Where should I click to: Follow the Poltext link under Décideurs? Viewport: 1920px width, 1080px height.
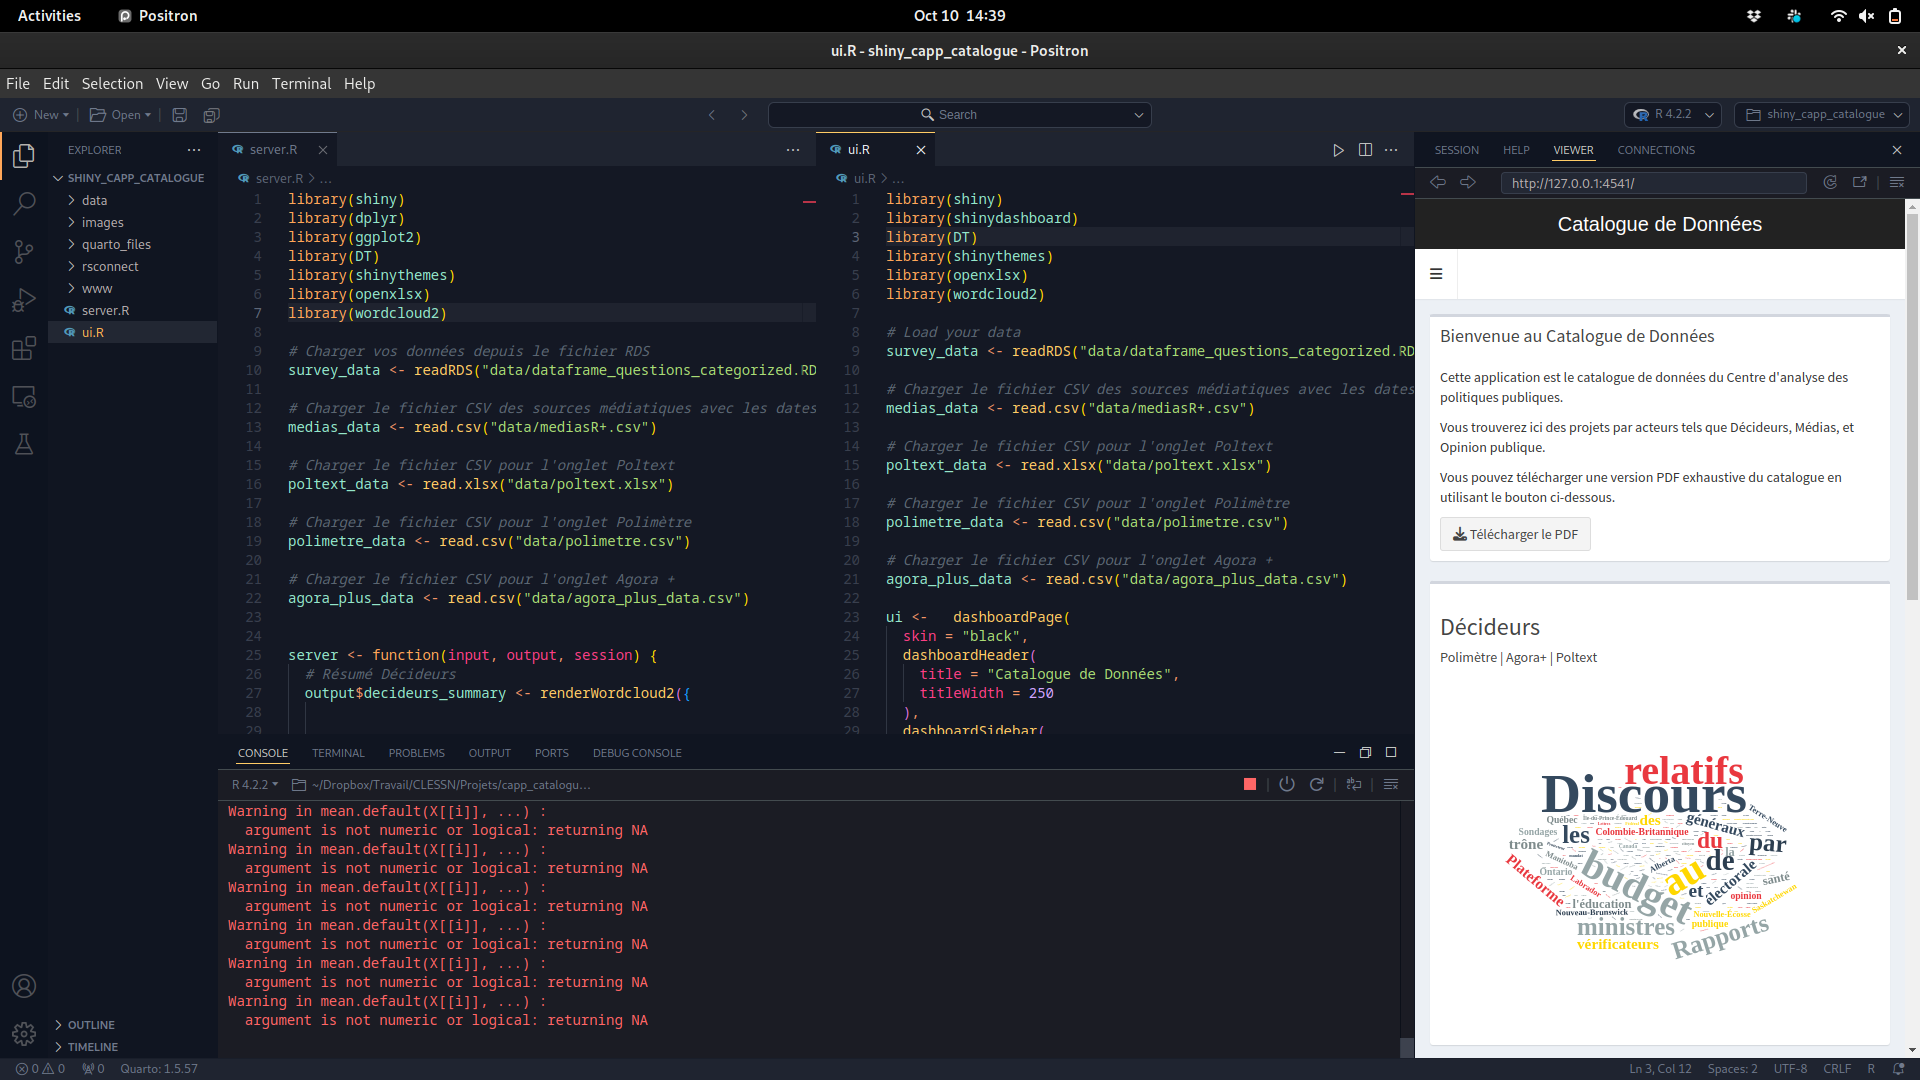[1576, 657]
